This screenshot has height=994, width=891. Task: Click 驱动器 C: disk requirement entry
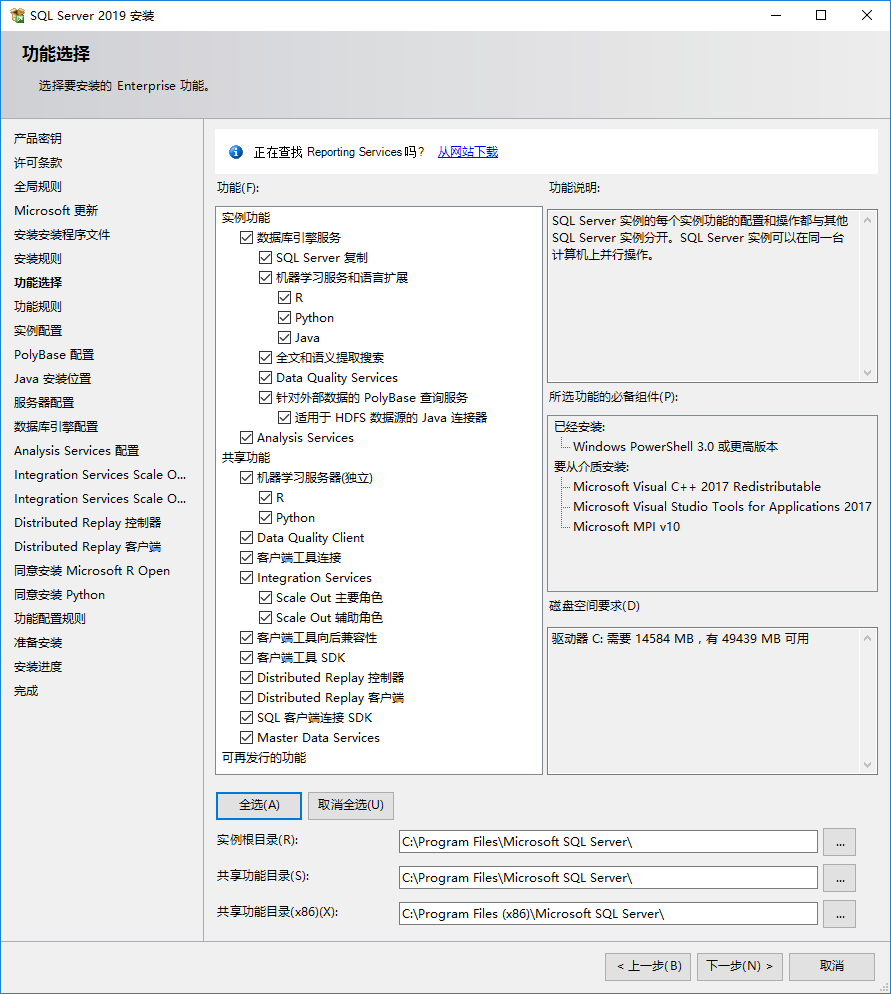(680, 639)
